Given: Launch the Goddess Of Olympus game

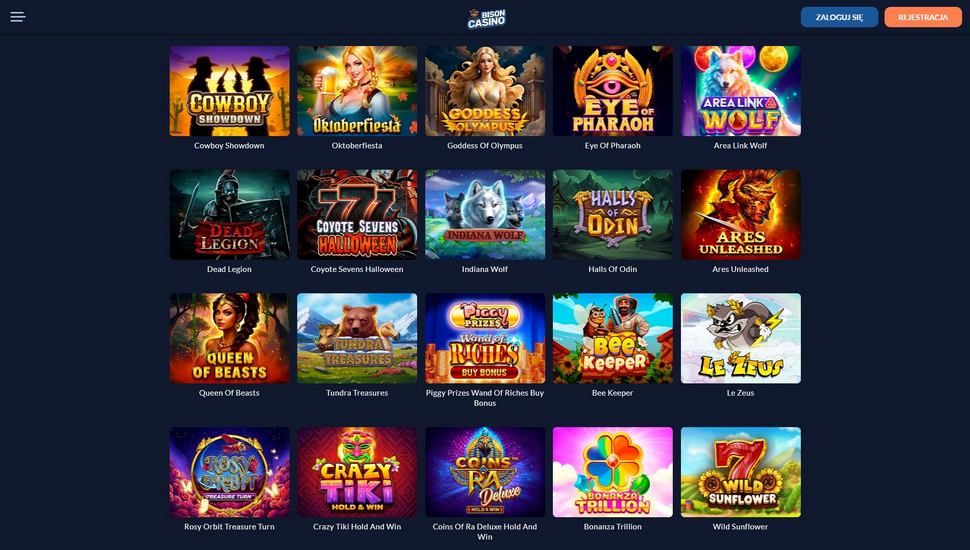Looking at the screenshot, I should [x=485, y=91].
